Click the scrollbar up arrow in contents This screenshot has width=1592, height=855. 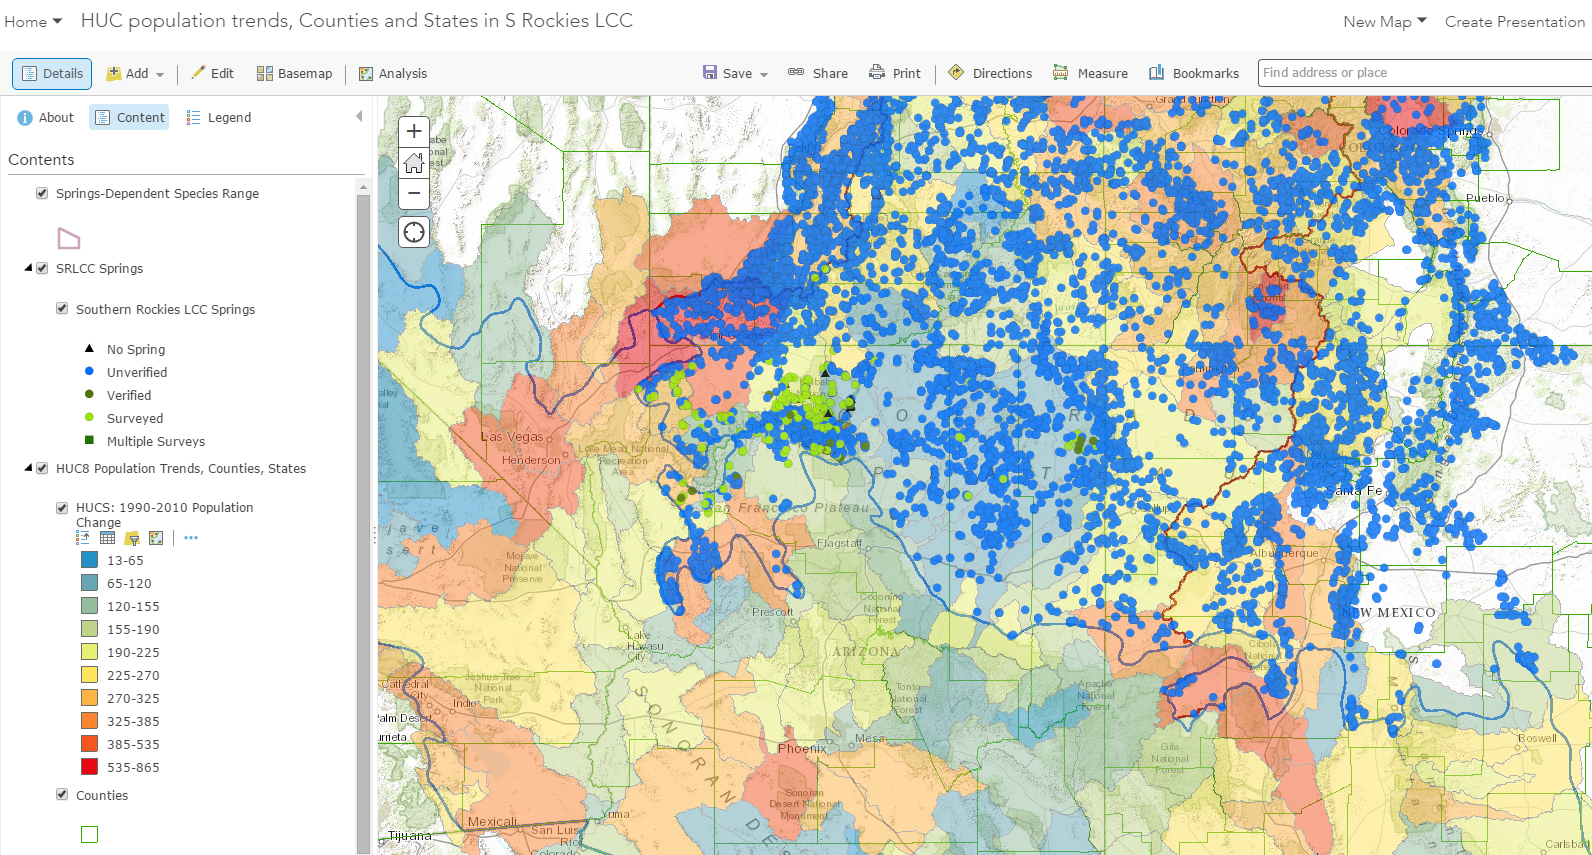[x=363, y=187]
